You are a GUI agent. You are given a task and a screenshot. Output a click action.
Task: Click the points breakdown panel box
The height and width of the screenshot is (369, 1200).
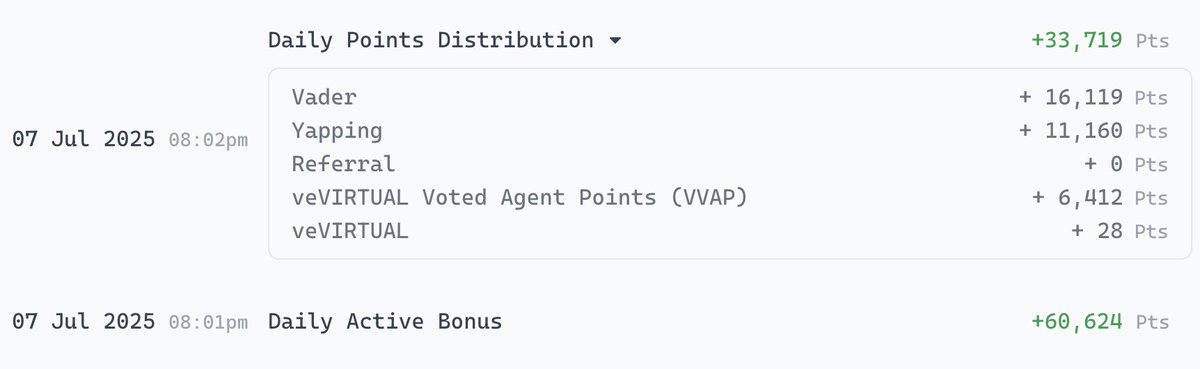pyautogui.click(x=729, y=164)
